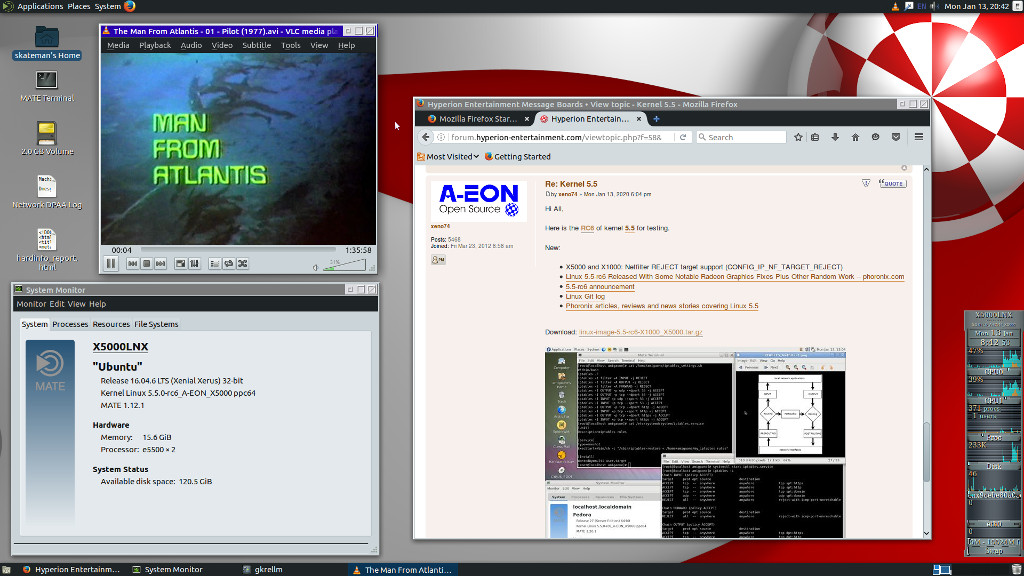Open Phoronix articles on Linux 5.5
This screenshot has width=1024, height=576.
coord(662,306)
